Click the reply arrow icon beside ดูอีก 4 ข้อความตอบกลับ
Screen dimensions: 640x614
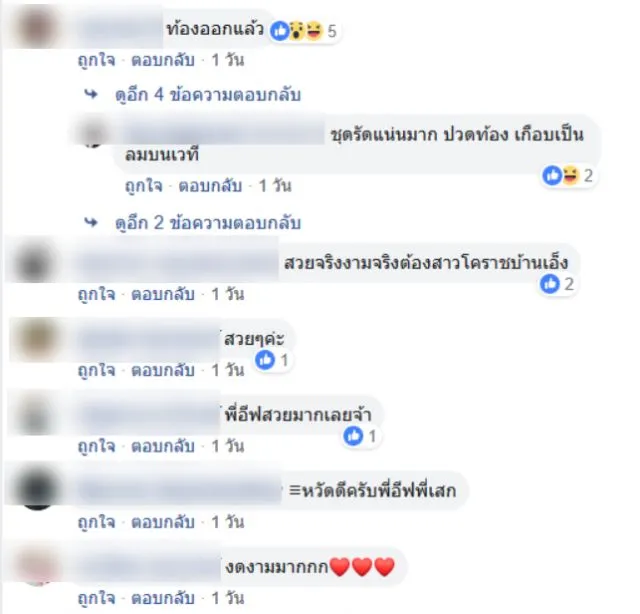point(91,94)
